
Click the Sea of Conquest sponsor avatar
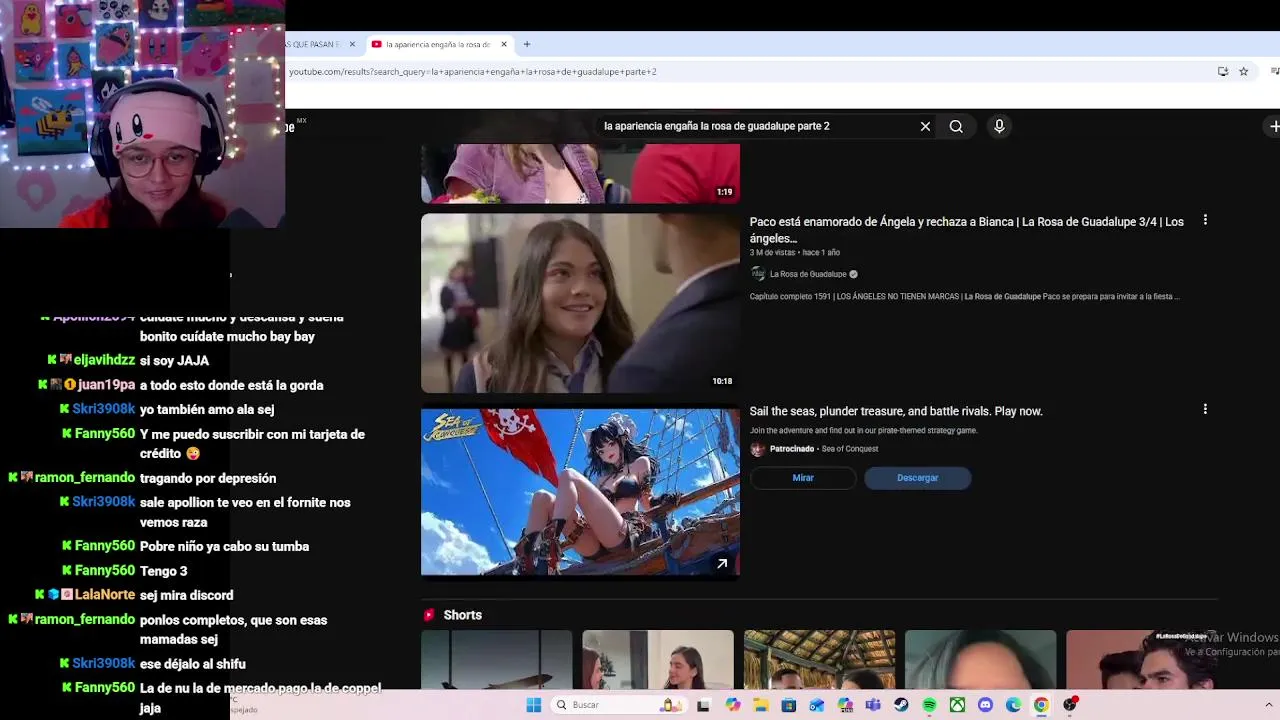click(x=757, y=449)
